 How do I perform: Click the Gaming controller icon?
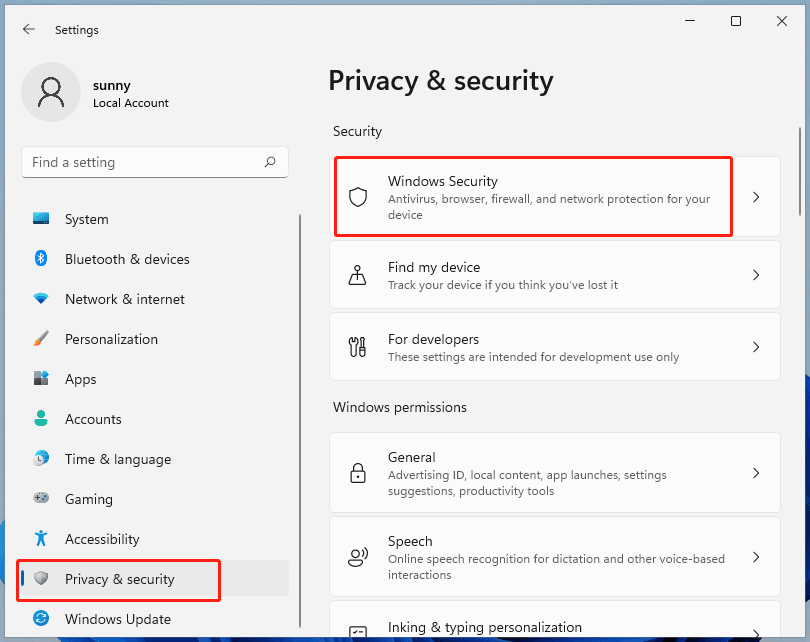tap(41, 499)
